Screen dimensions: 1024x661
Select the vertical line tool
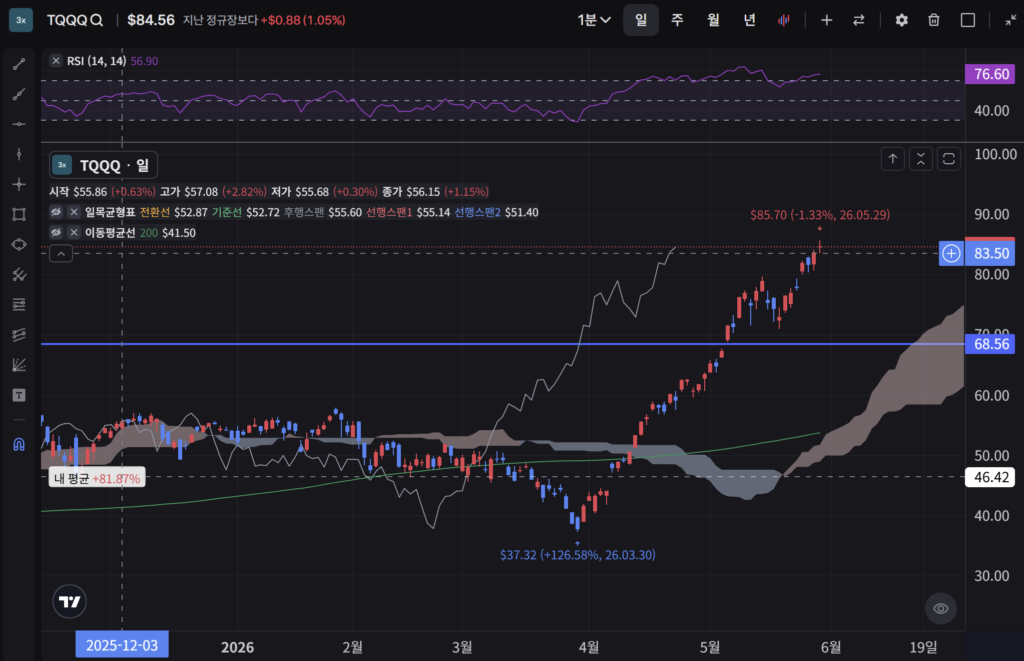click(x=19, y=154)
